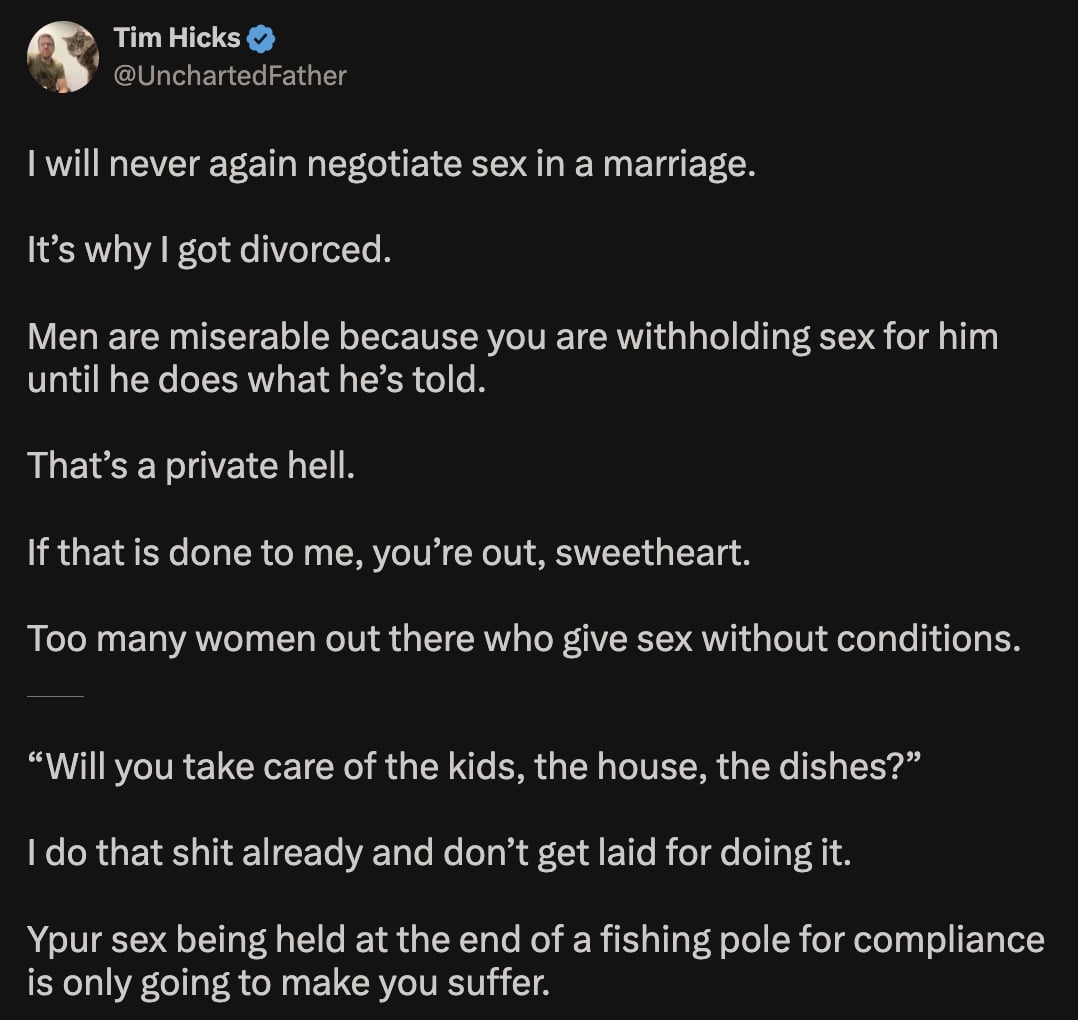Select the text 'It's why I got divorced.'

208,249
